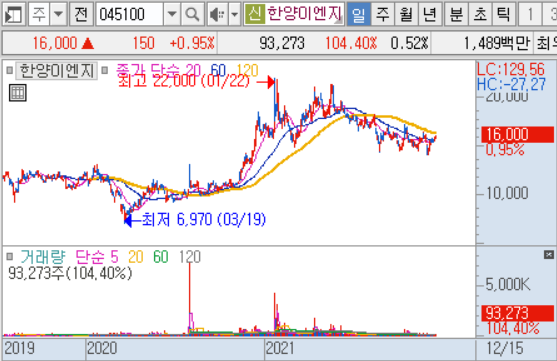Click the magnifier search icon
The height and width of the screenshot is (361, 557).
pyautogui.click(x=192, y=14)
